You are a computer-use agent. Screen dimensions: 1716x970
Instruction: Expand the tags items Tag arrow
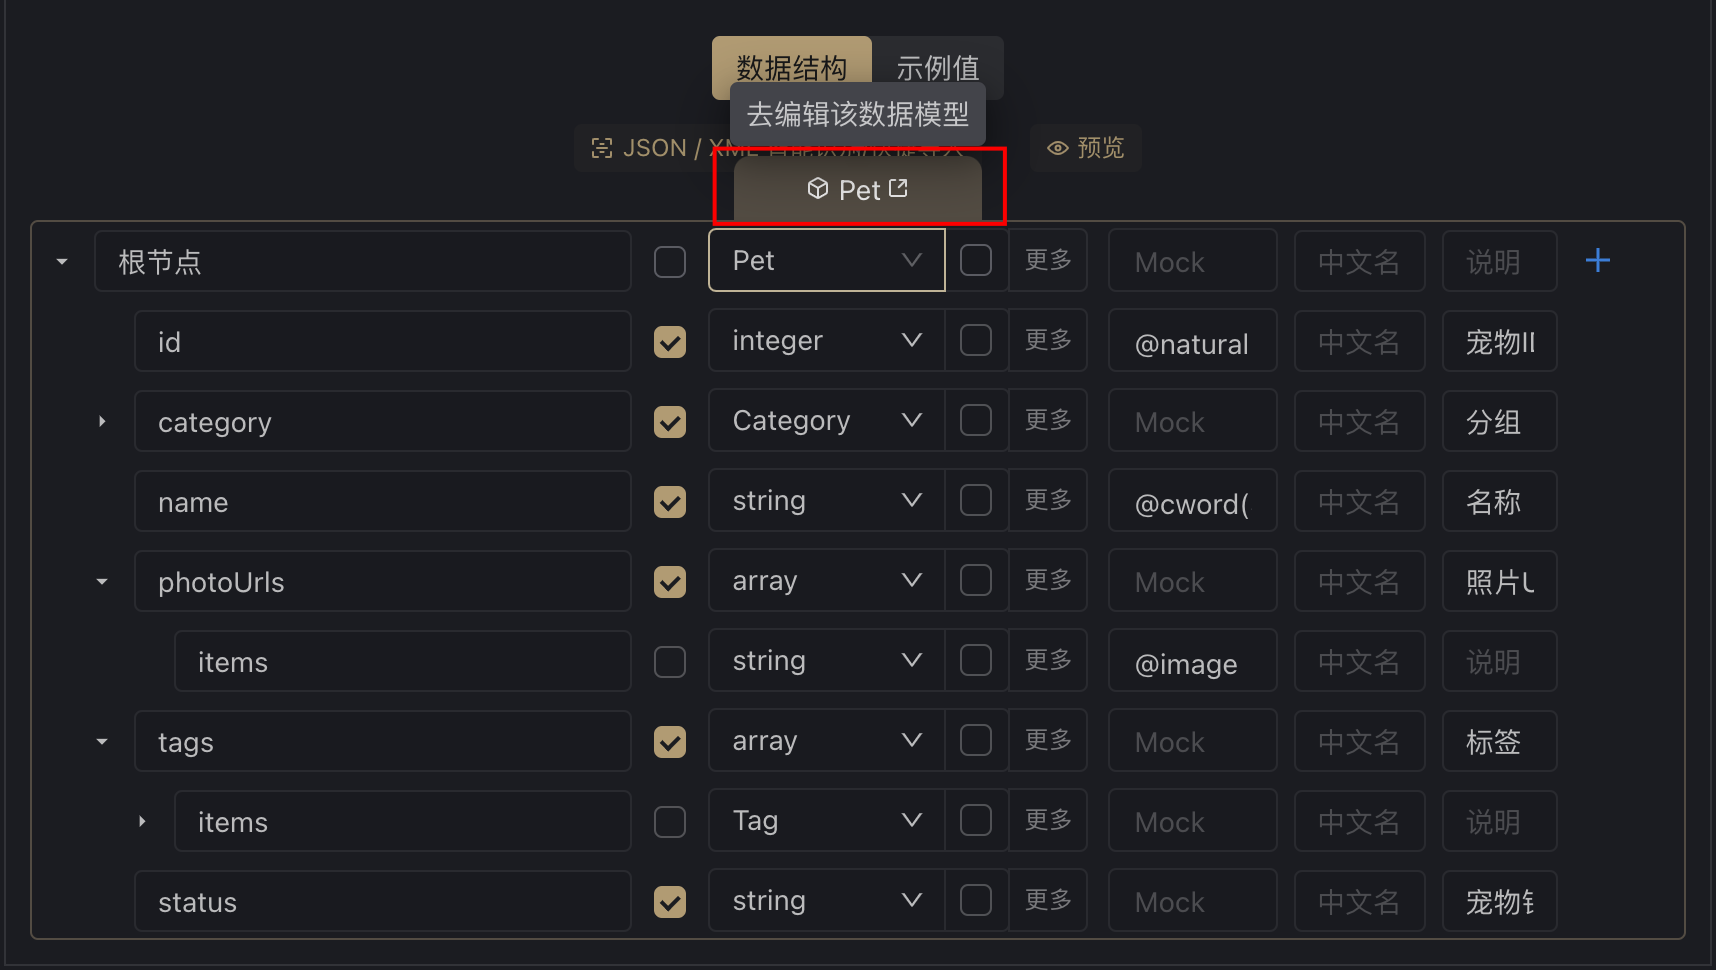click(x=142, y=821)
